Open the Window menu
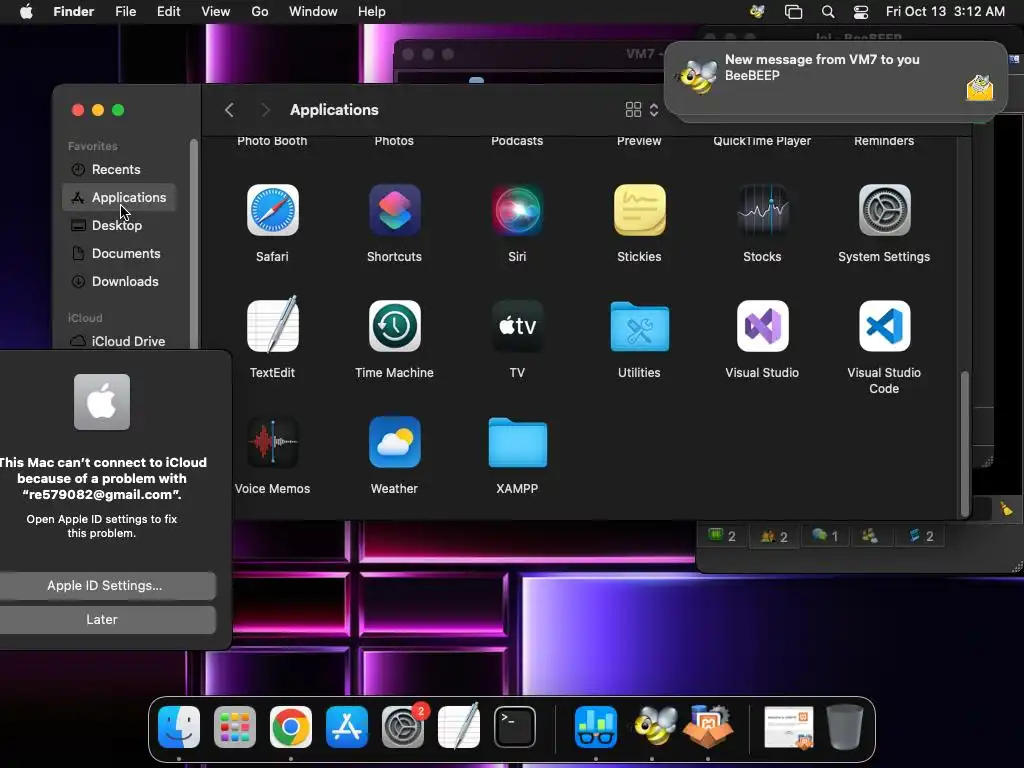The height and width of the screenshot is (768, 1024). pyautogui.click(x=313, y=12)
